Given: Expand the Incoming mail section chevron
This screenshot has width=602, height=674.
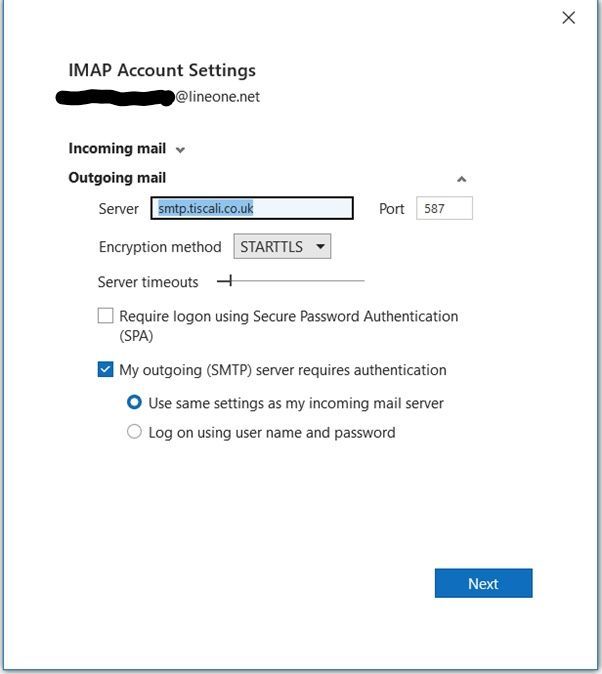Looking at the screenshot, I should (180, 150).
